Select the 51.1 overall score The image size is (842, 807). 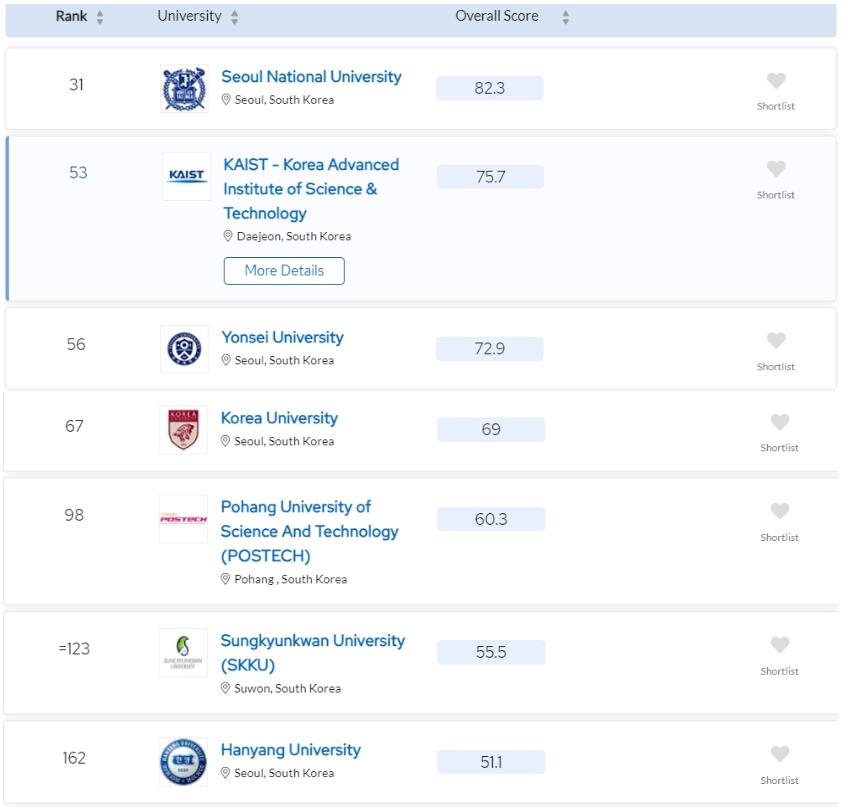tap(491, 762)
